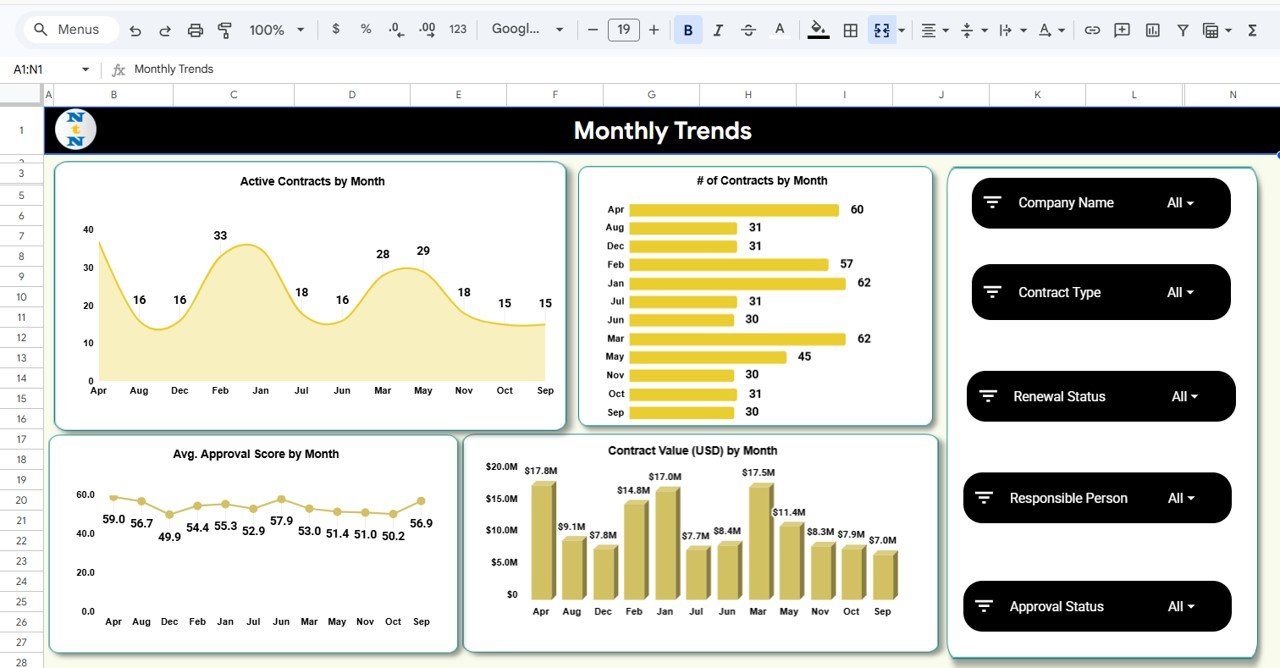This screenshot has width=1280, height=668.
Task: Click the print icon
Action: click(x=195, y=29)
